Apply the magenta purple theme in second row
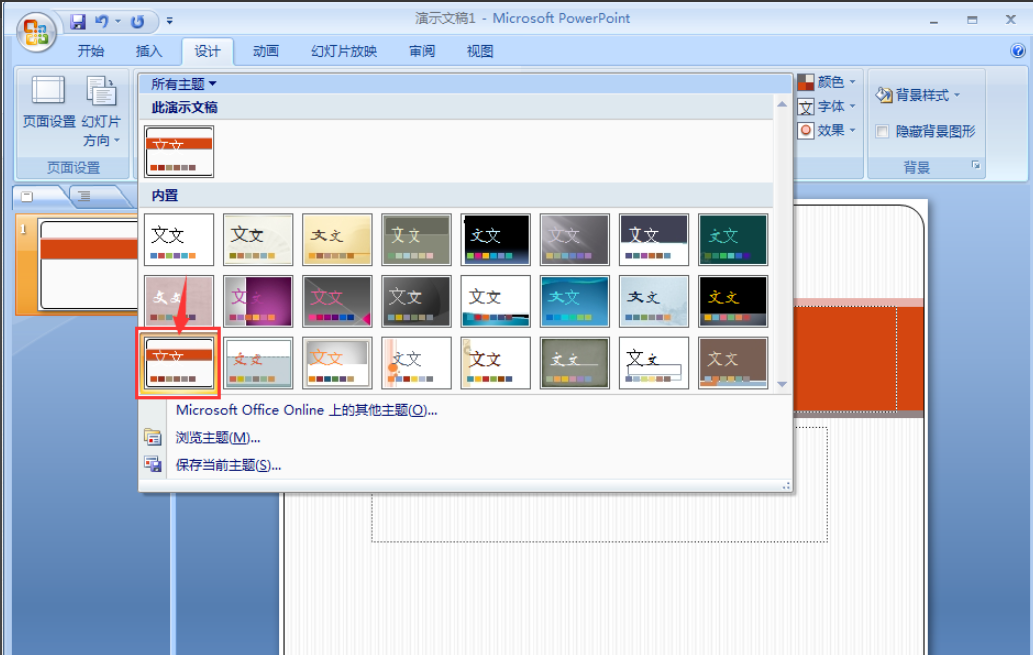The height and width of the screenshot is (655, 1033). (x=258, y=301)
